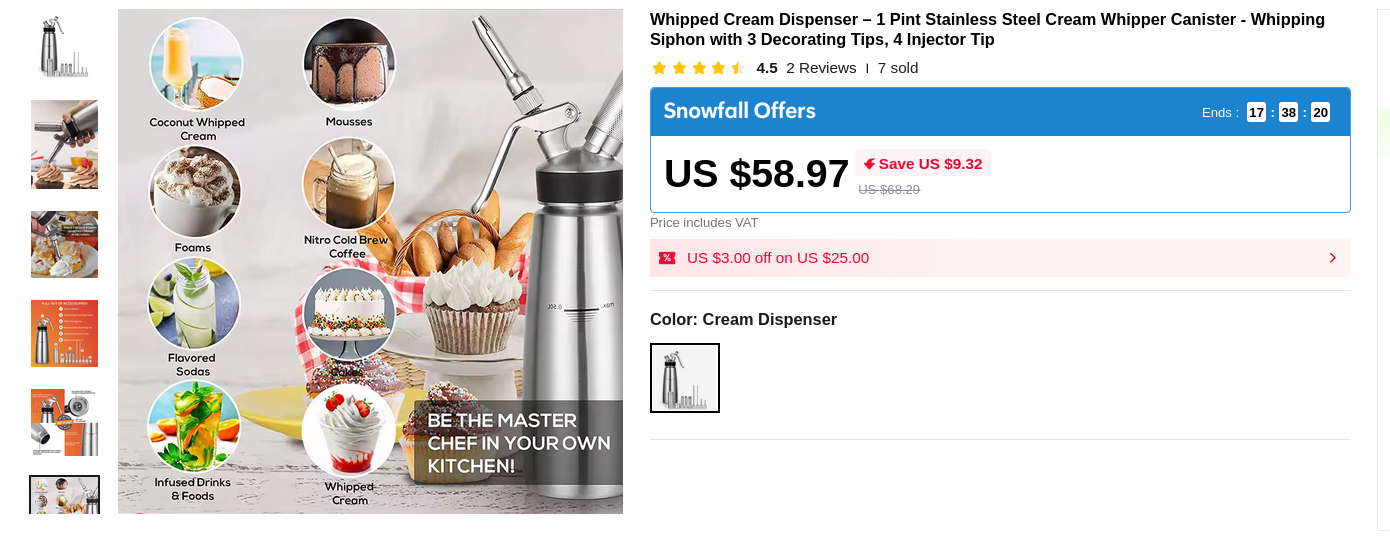Click the Flavored Sodas circle icon

194,303
